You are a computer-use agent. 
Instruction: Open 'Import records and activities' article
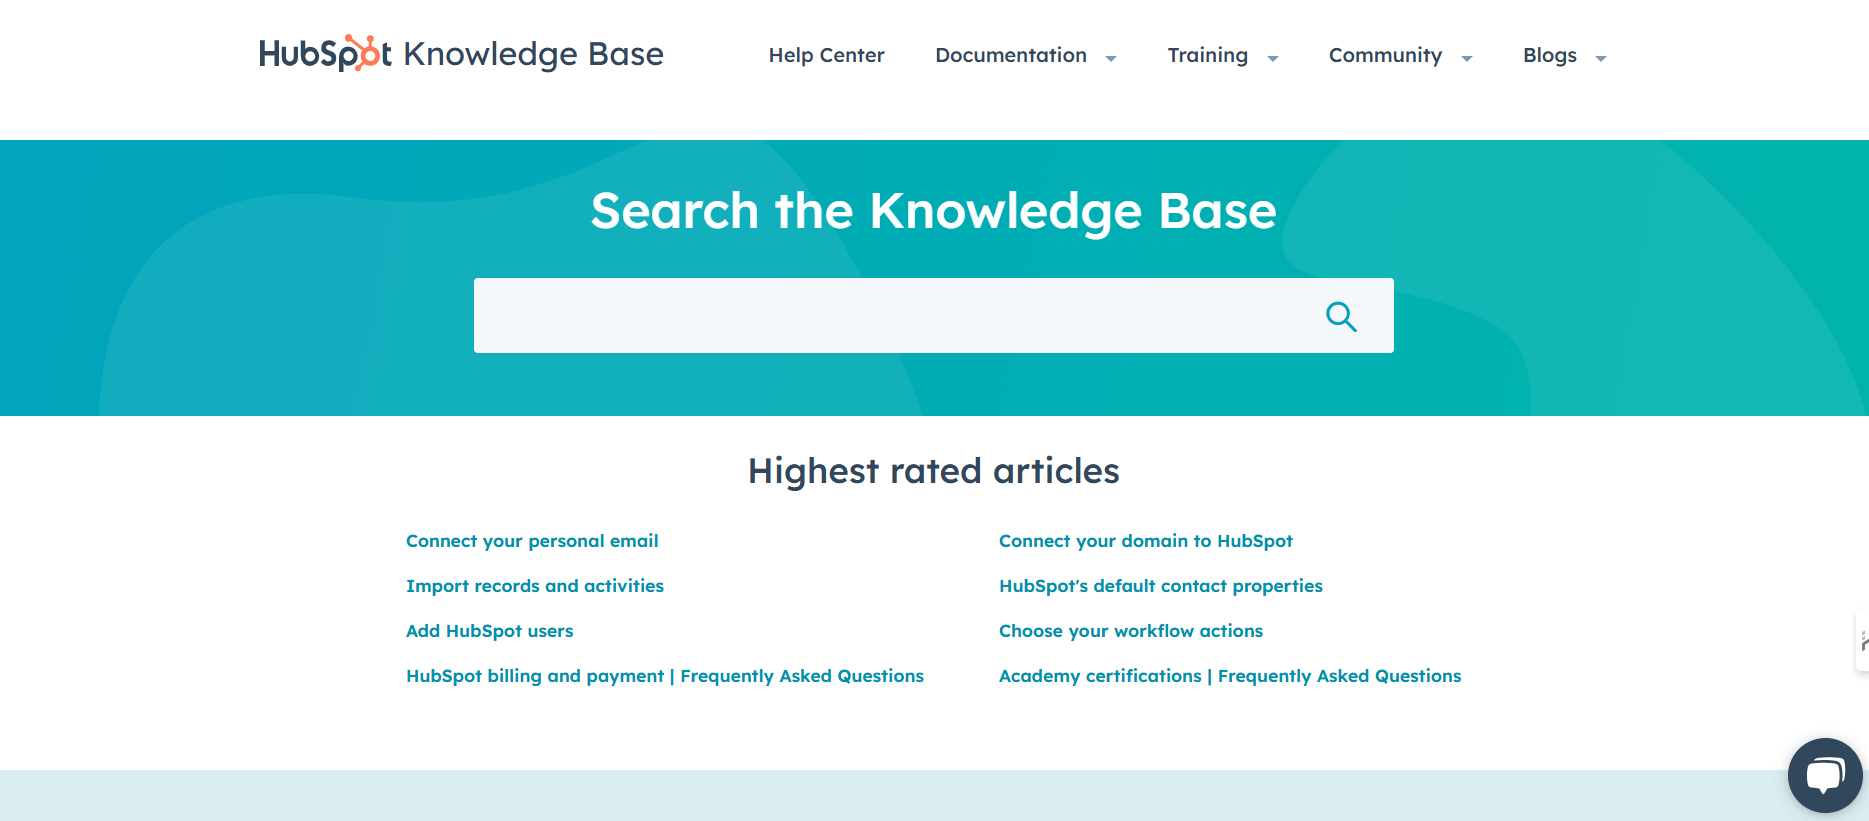535,586
